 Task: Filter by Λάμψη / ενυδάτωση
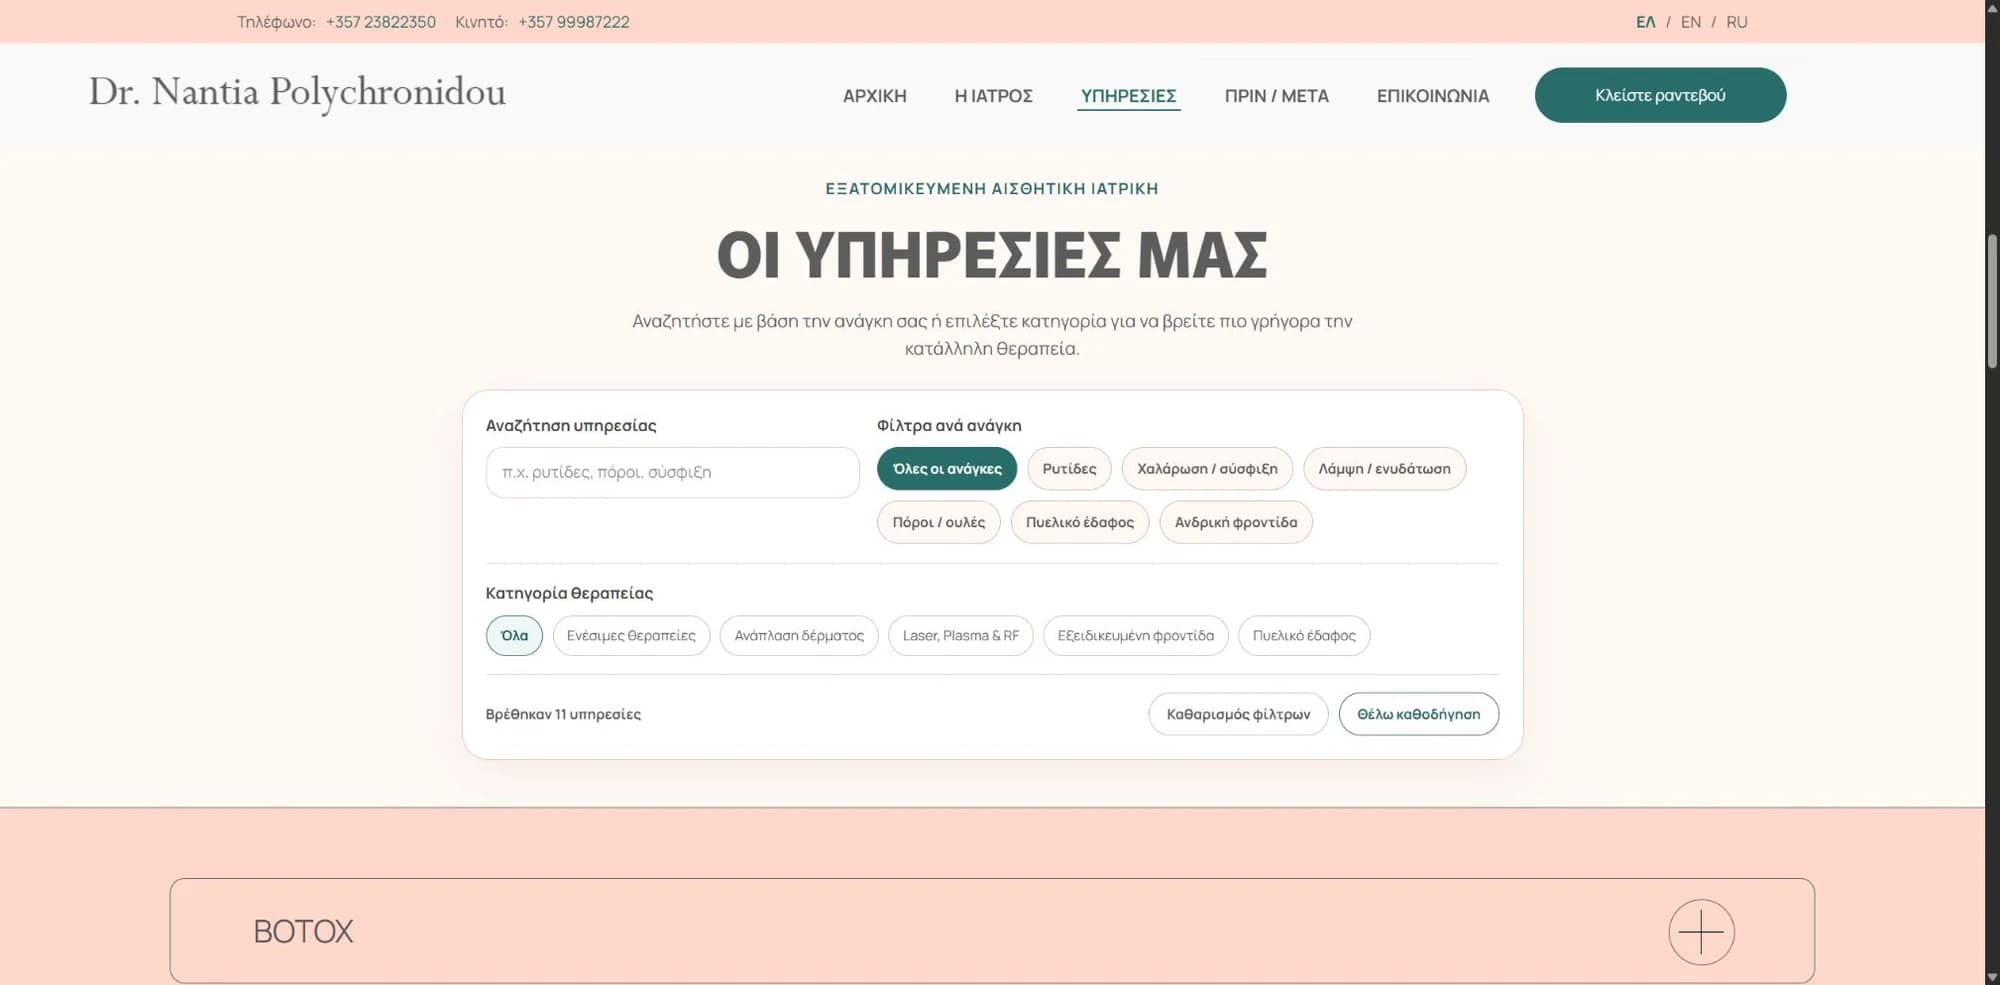(1384, 468)
